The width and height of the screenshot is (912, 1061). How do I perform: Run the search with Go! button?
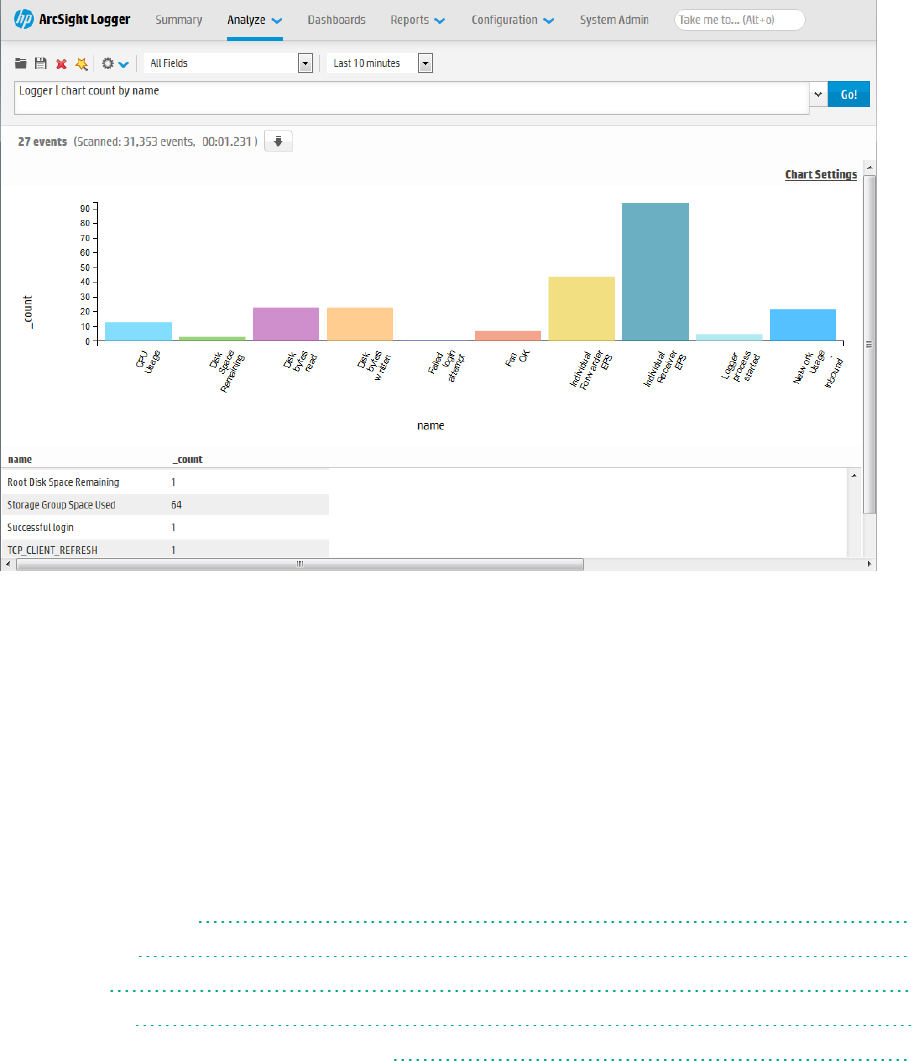tap(848, 94)
